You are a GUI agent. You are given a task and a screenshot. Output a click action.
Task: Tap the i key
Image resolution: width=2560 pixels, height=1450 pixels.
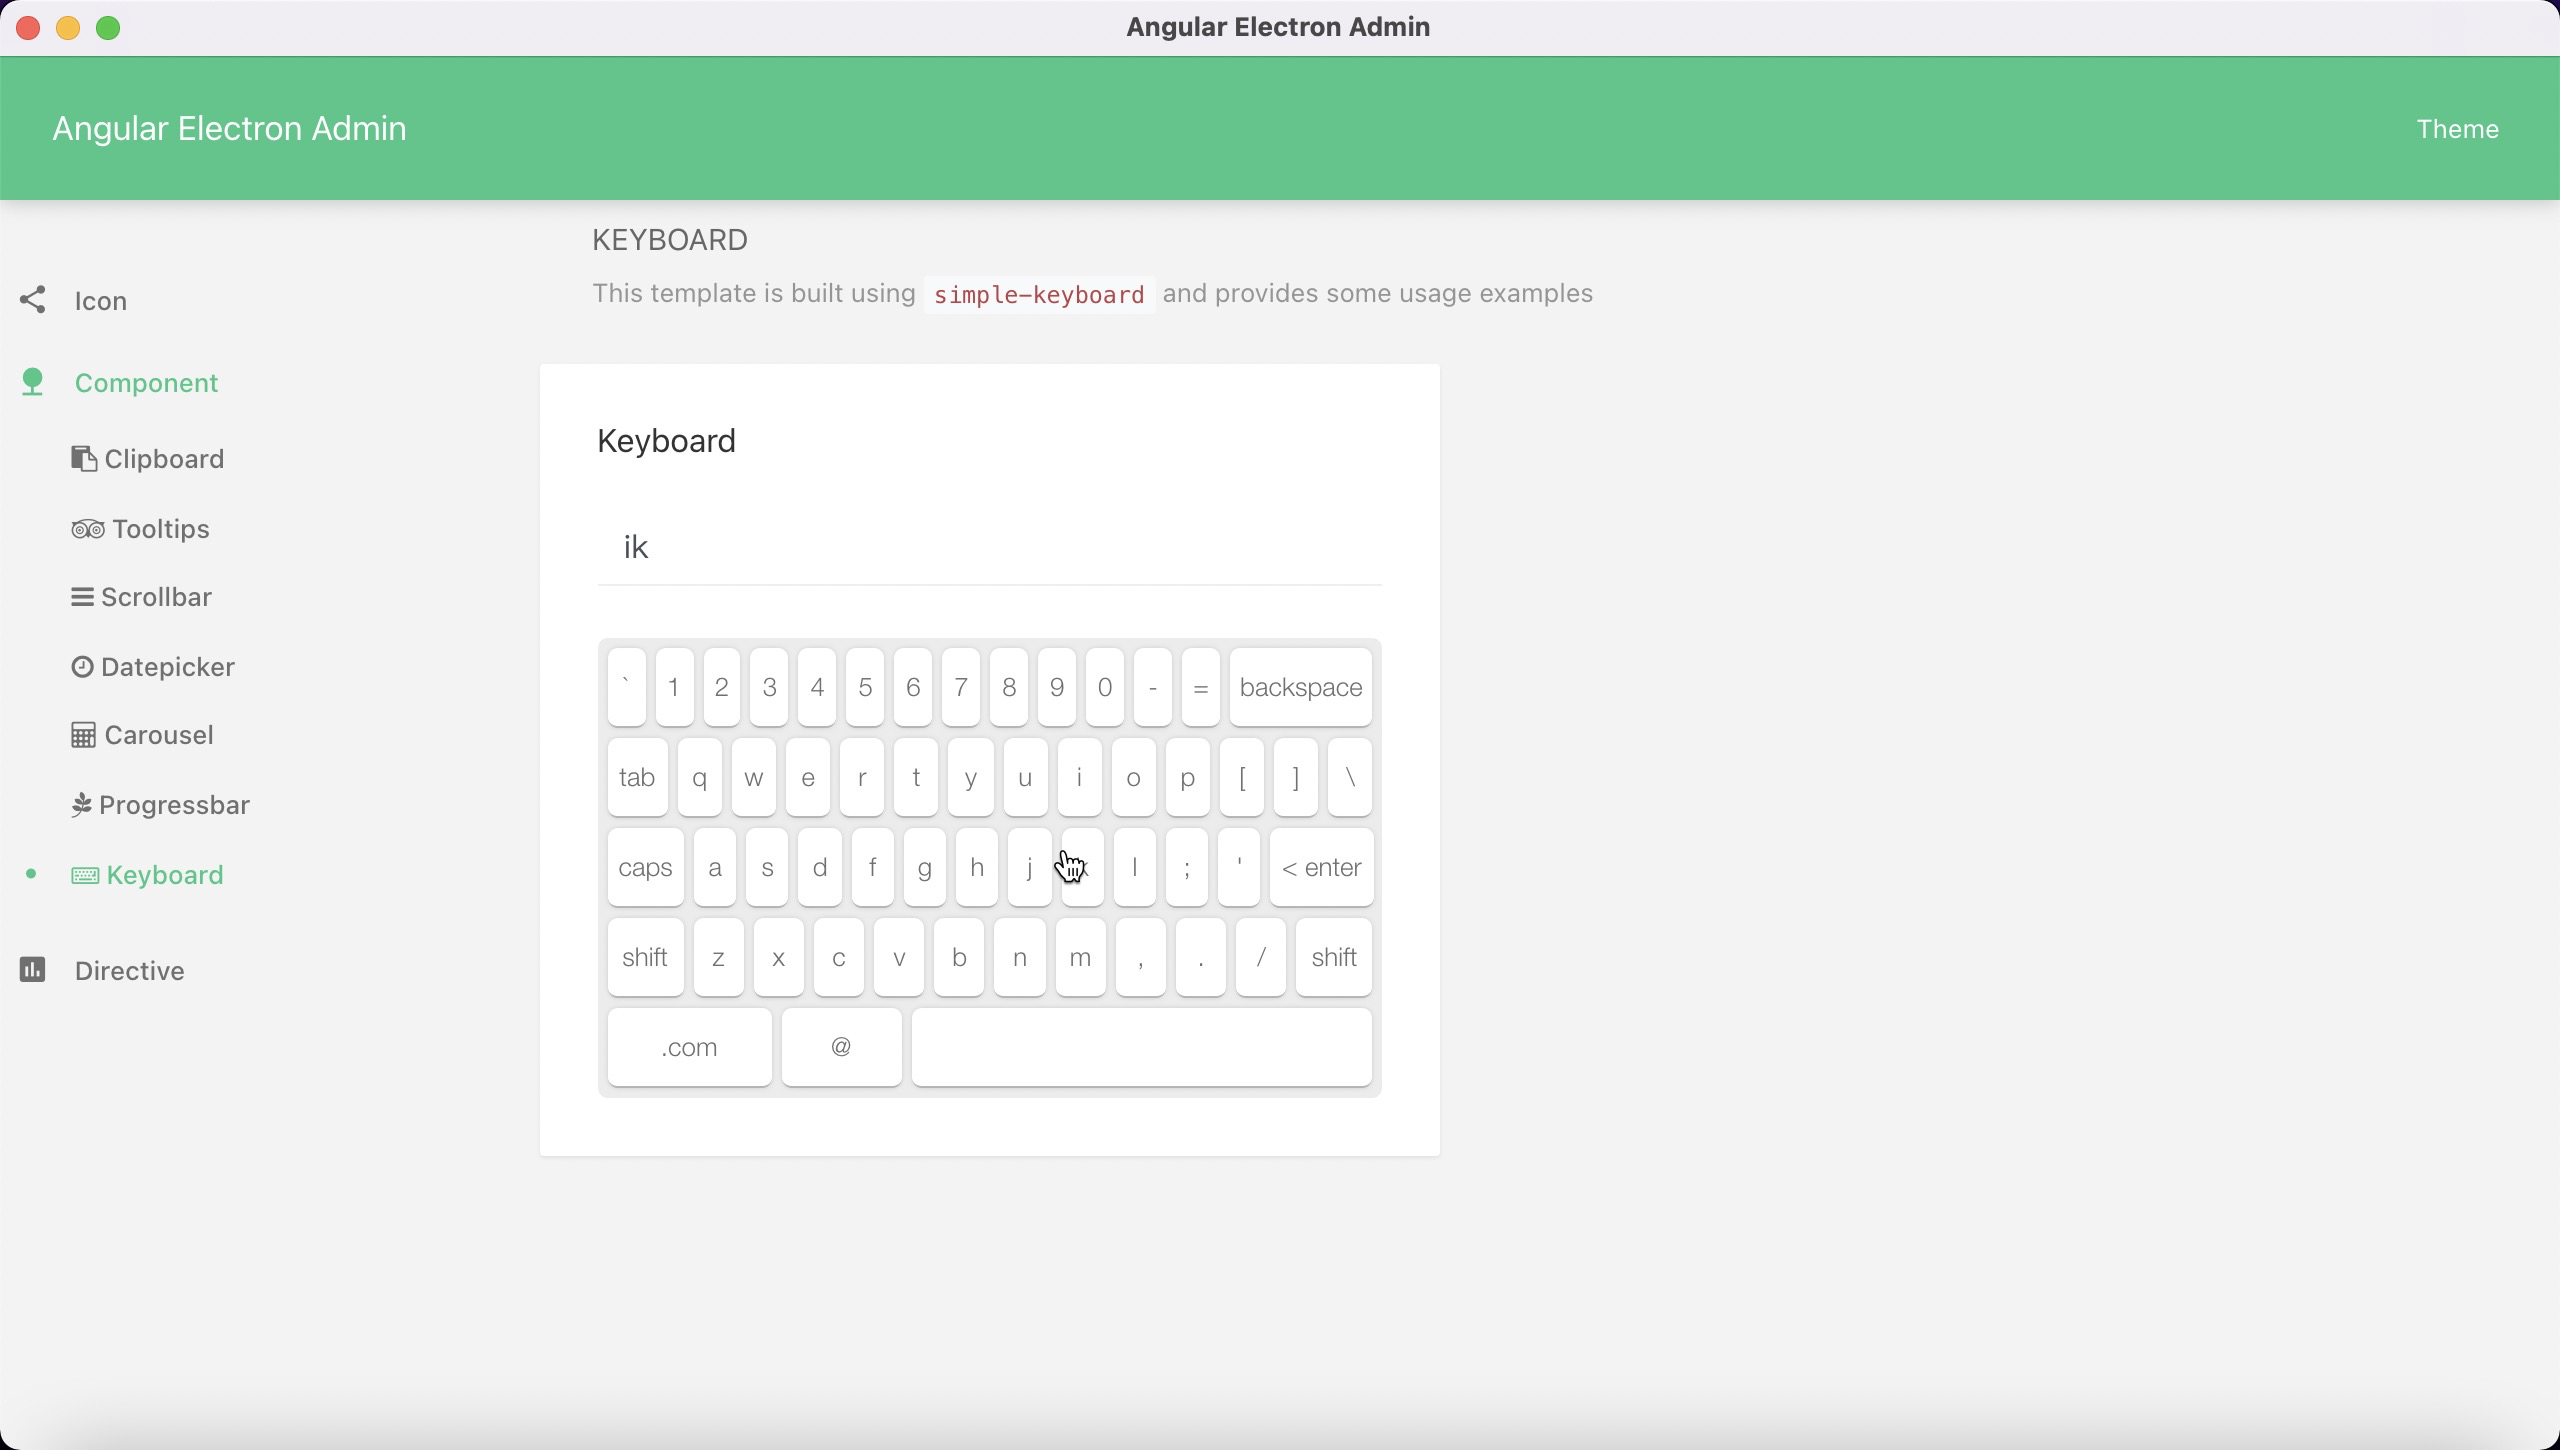1079,777
